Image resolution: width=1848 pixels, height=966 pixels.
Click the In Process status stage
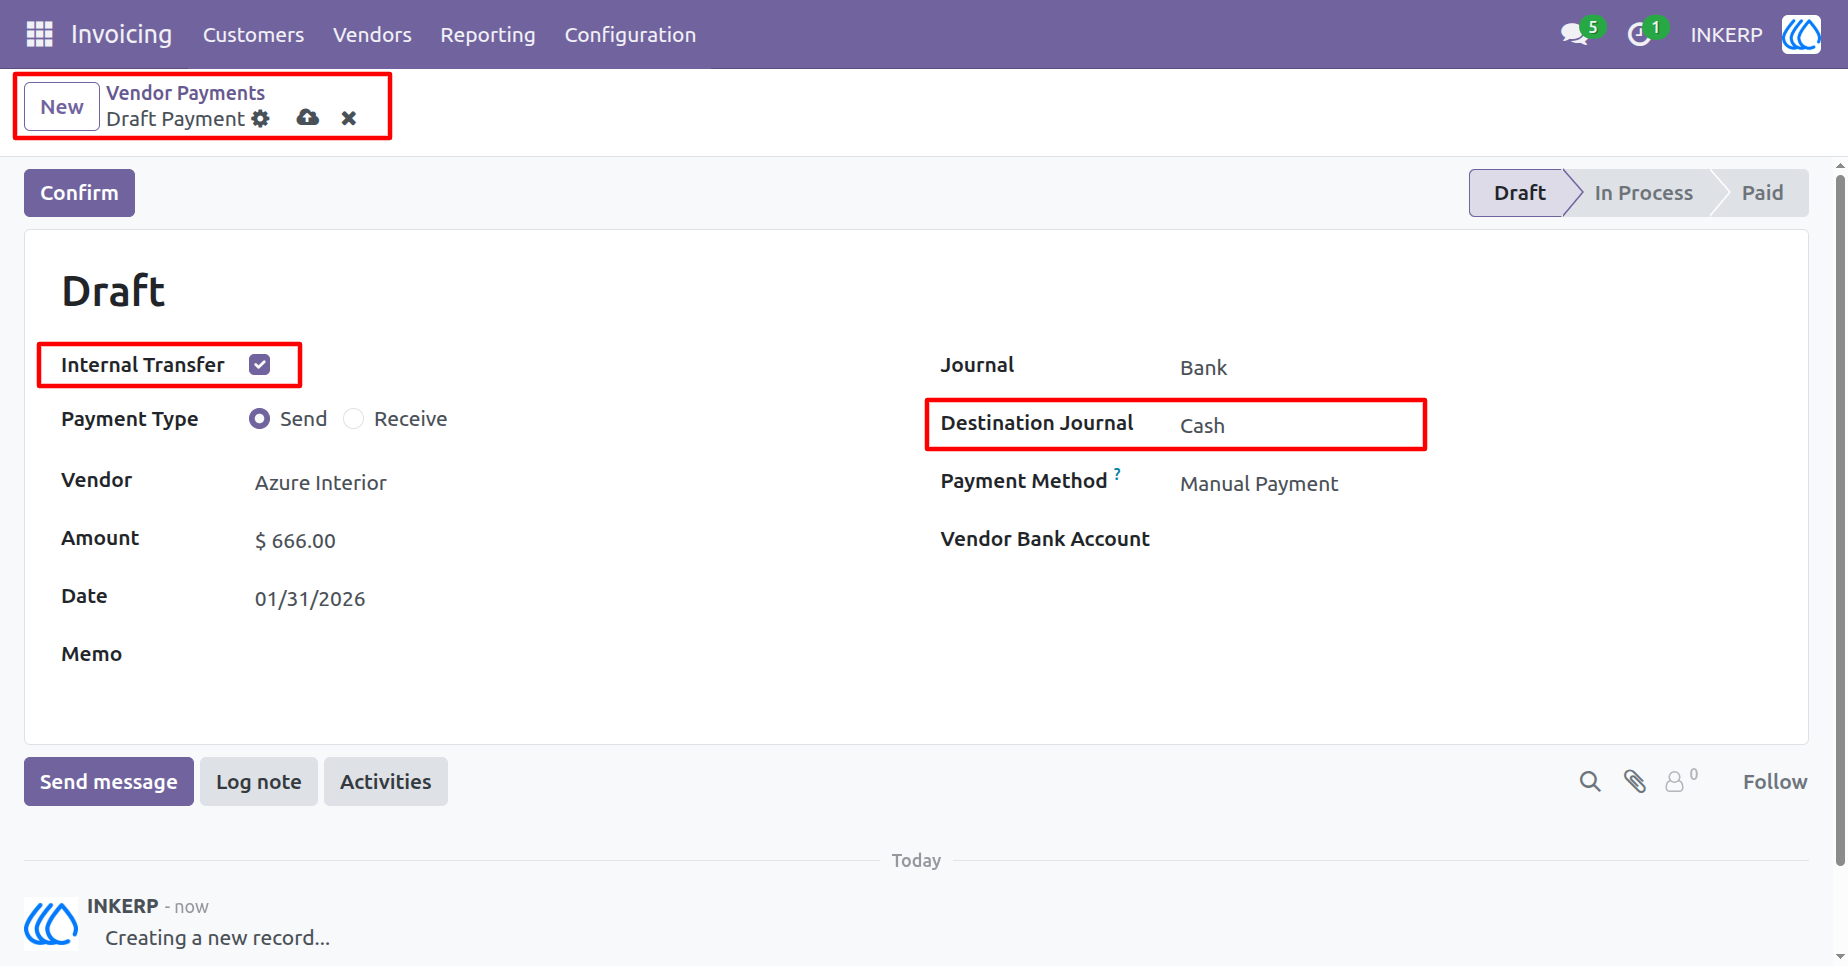[x=1643, y=193]
